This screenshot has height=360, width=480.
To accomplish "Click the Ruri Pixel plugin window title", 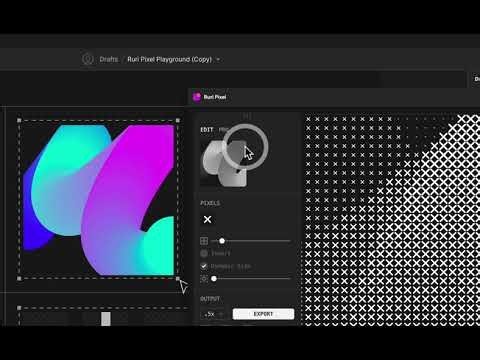I will point(215,97).
